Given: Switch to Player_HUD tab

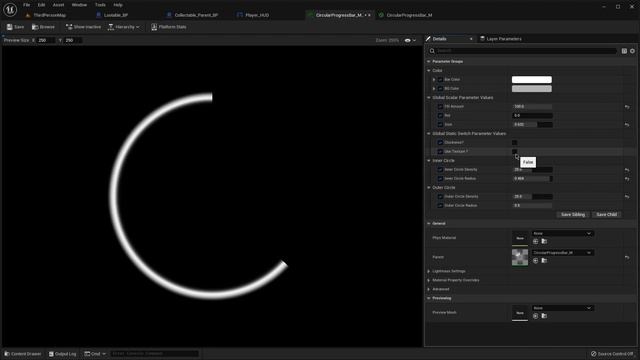Looking at the screenshot, I should click(x=253, y=15).
